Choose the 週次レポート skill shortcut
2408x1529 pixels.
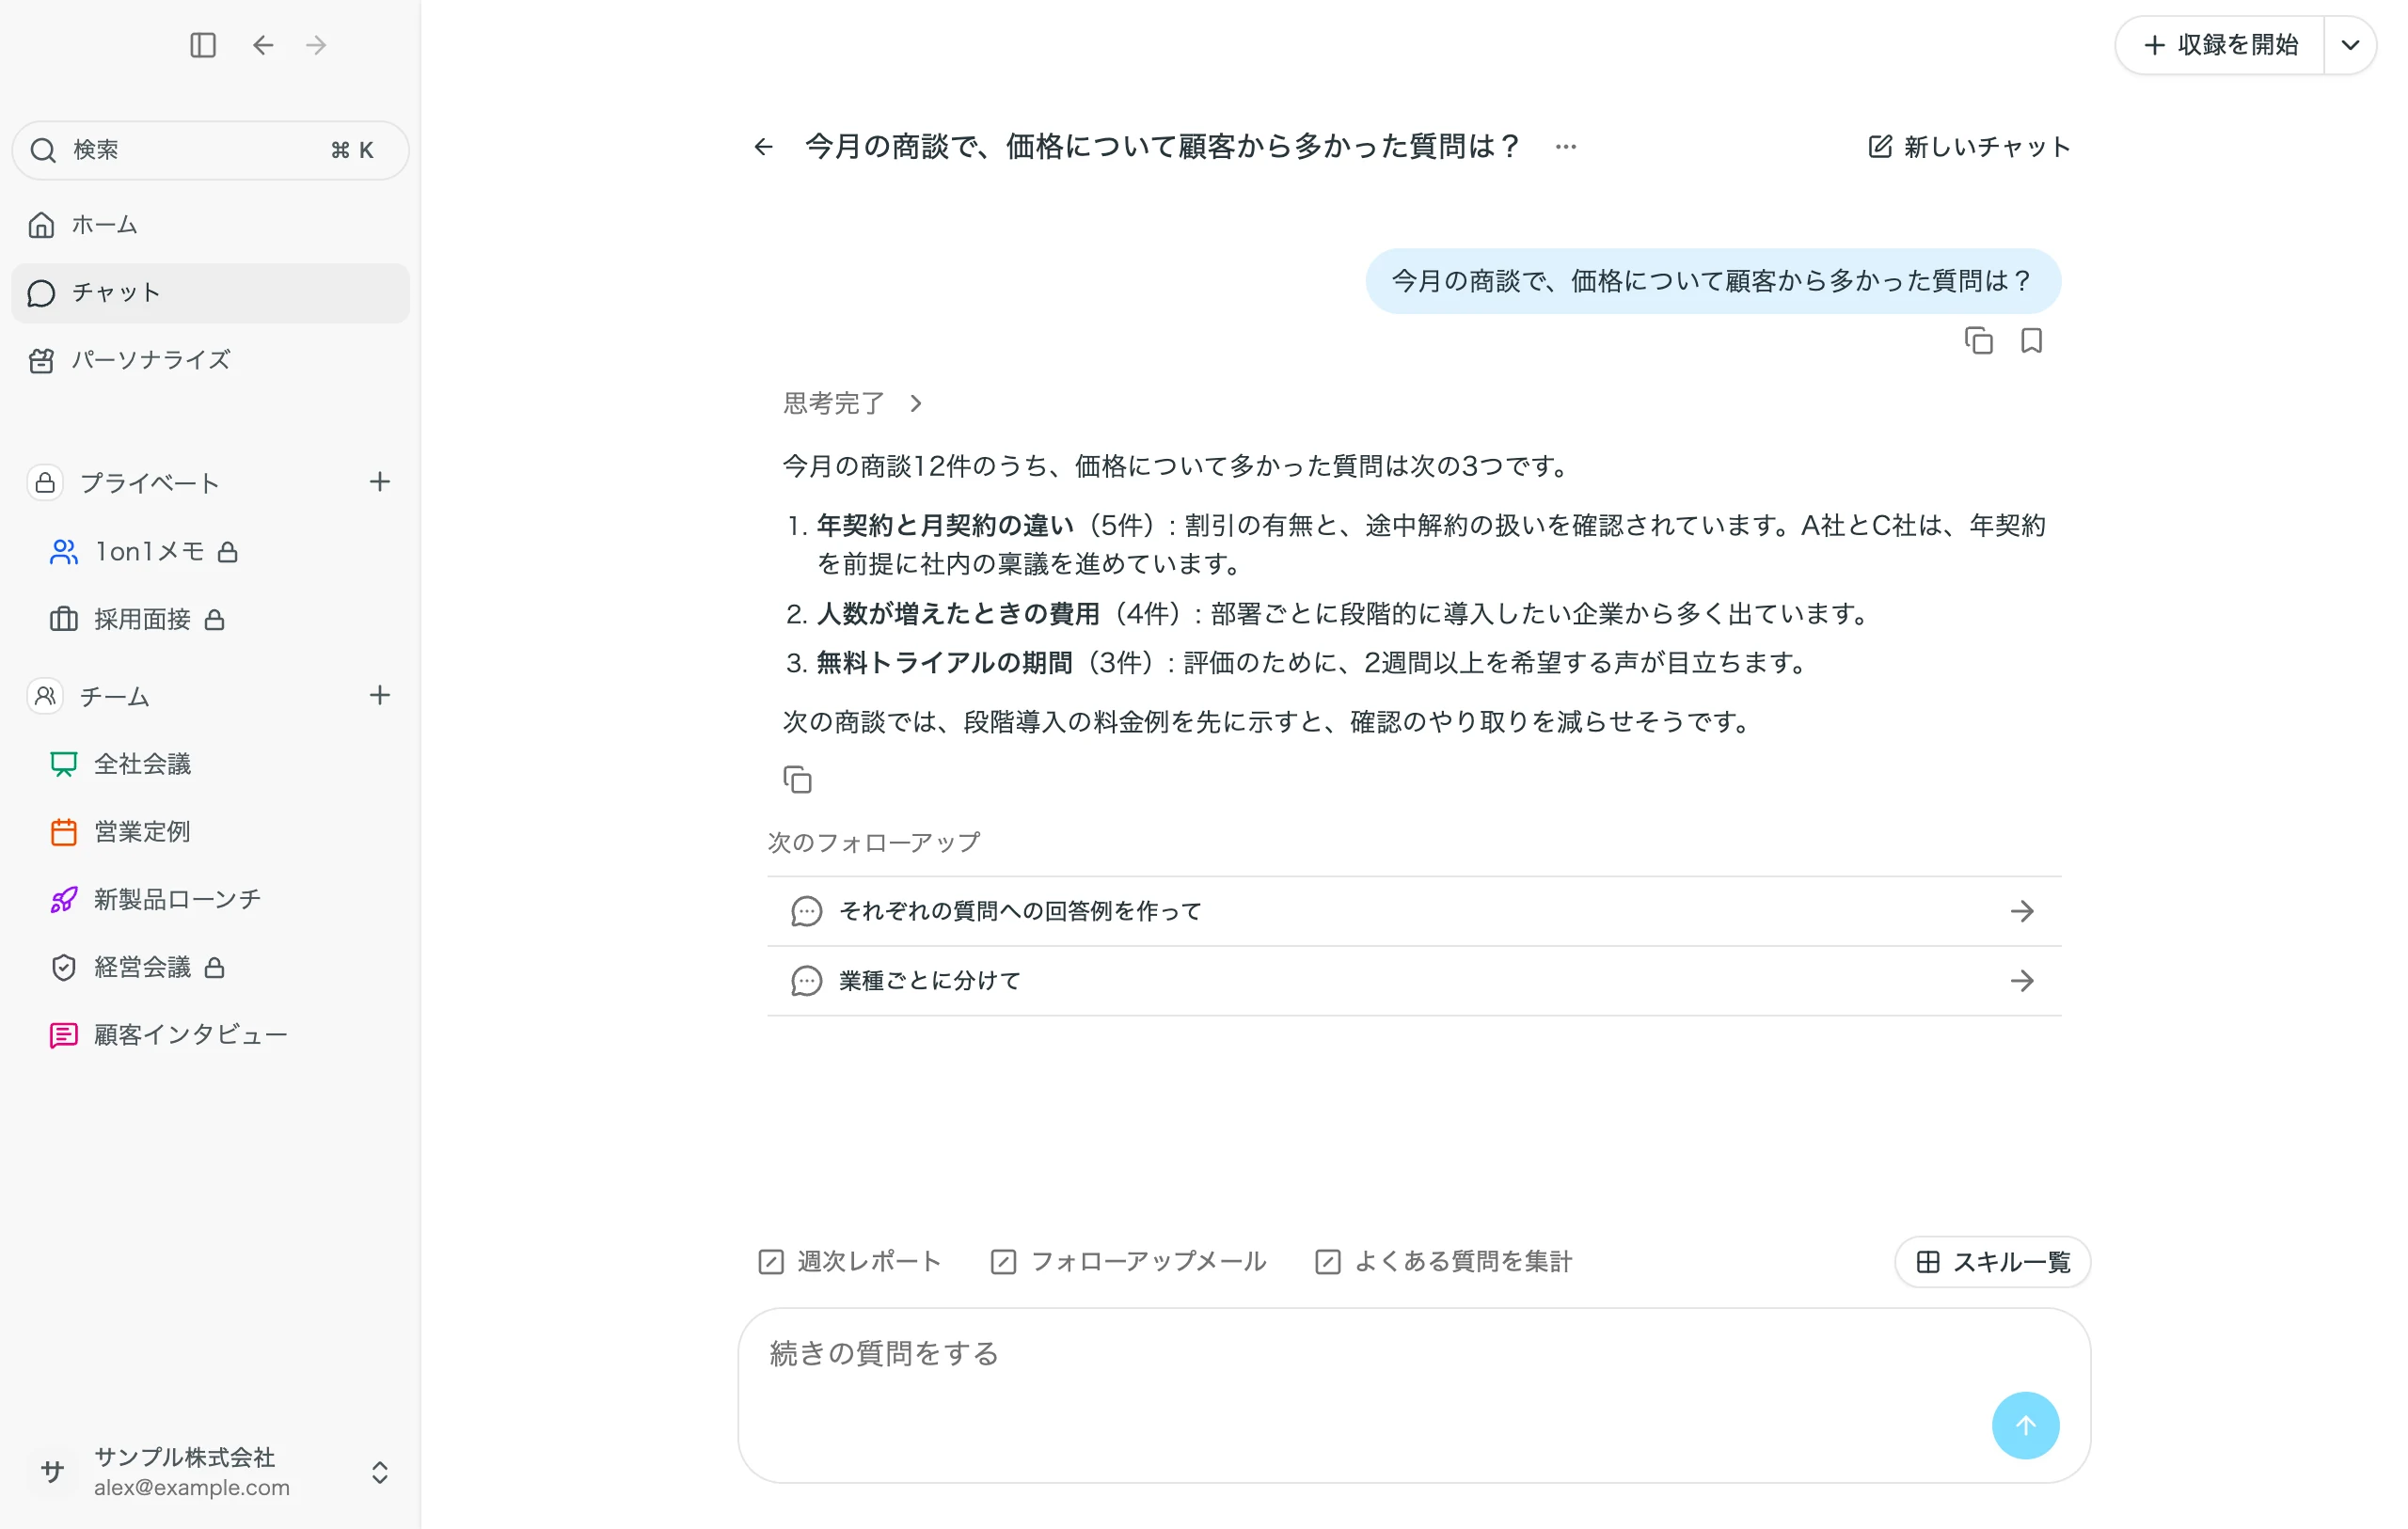850,1262
